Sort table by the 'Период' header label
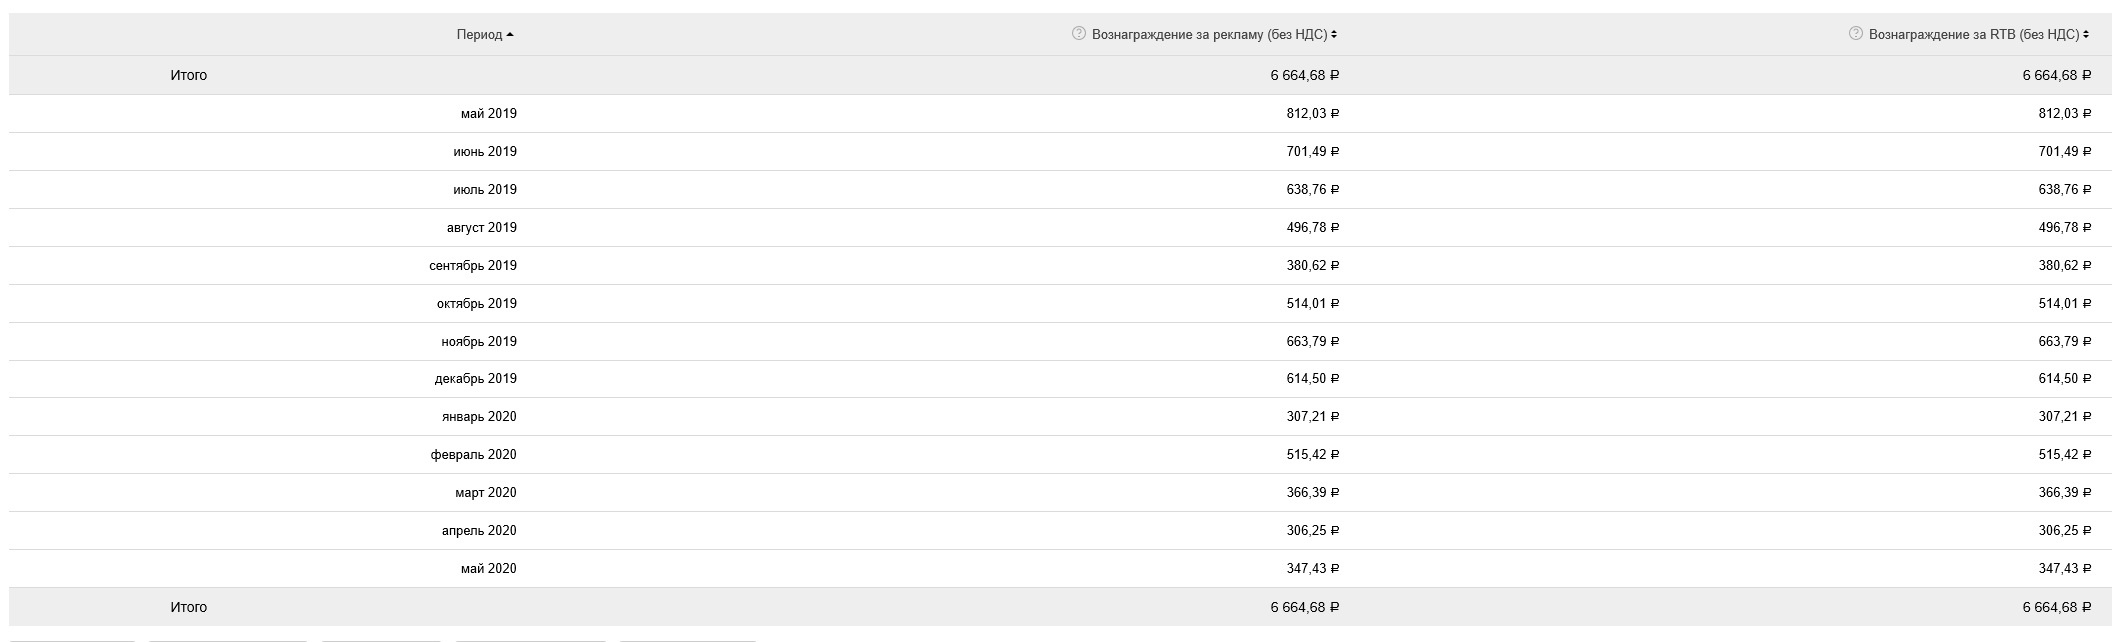Image resolution: width=2124 pixels, height=642 pixels. (479, 35)
